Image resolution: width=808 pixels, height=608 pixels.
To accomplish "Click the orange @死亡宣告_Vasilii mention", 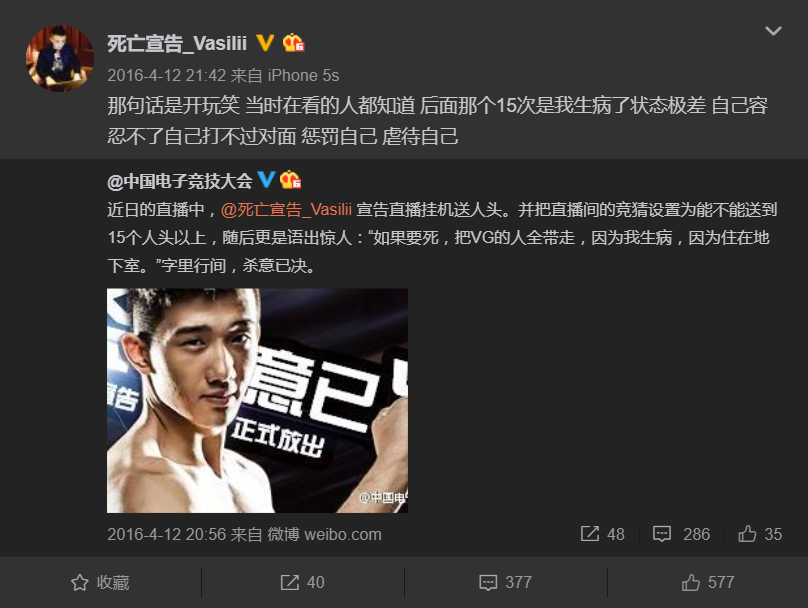I will click(286, 210).
